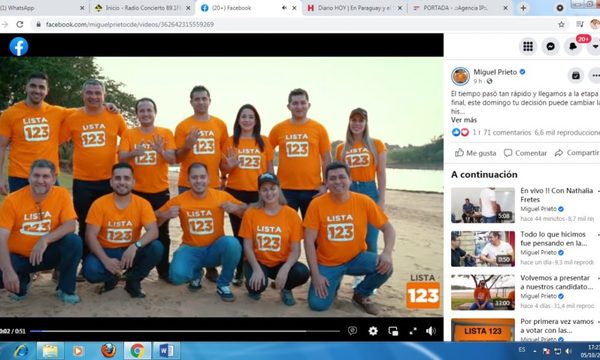Mute the video with speaker icon
Image resolution: width=600 pixels, height=360 pixels.
pos(431,331)
